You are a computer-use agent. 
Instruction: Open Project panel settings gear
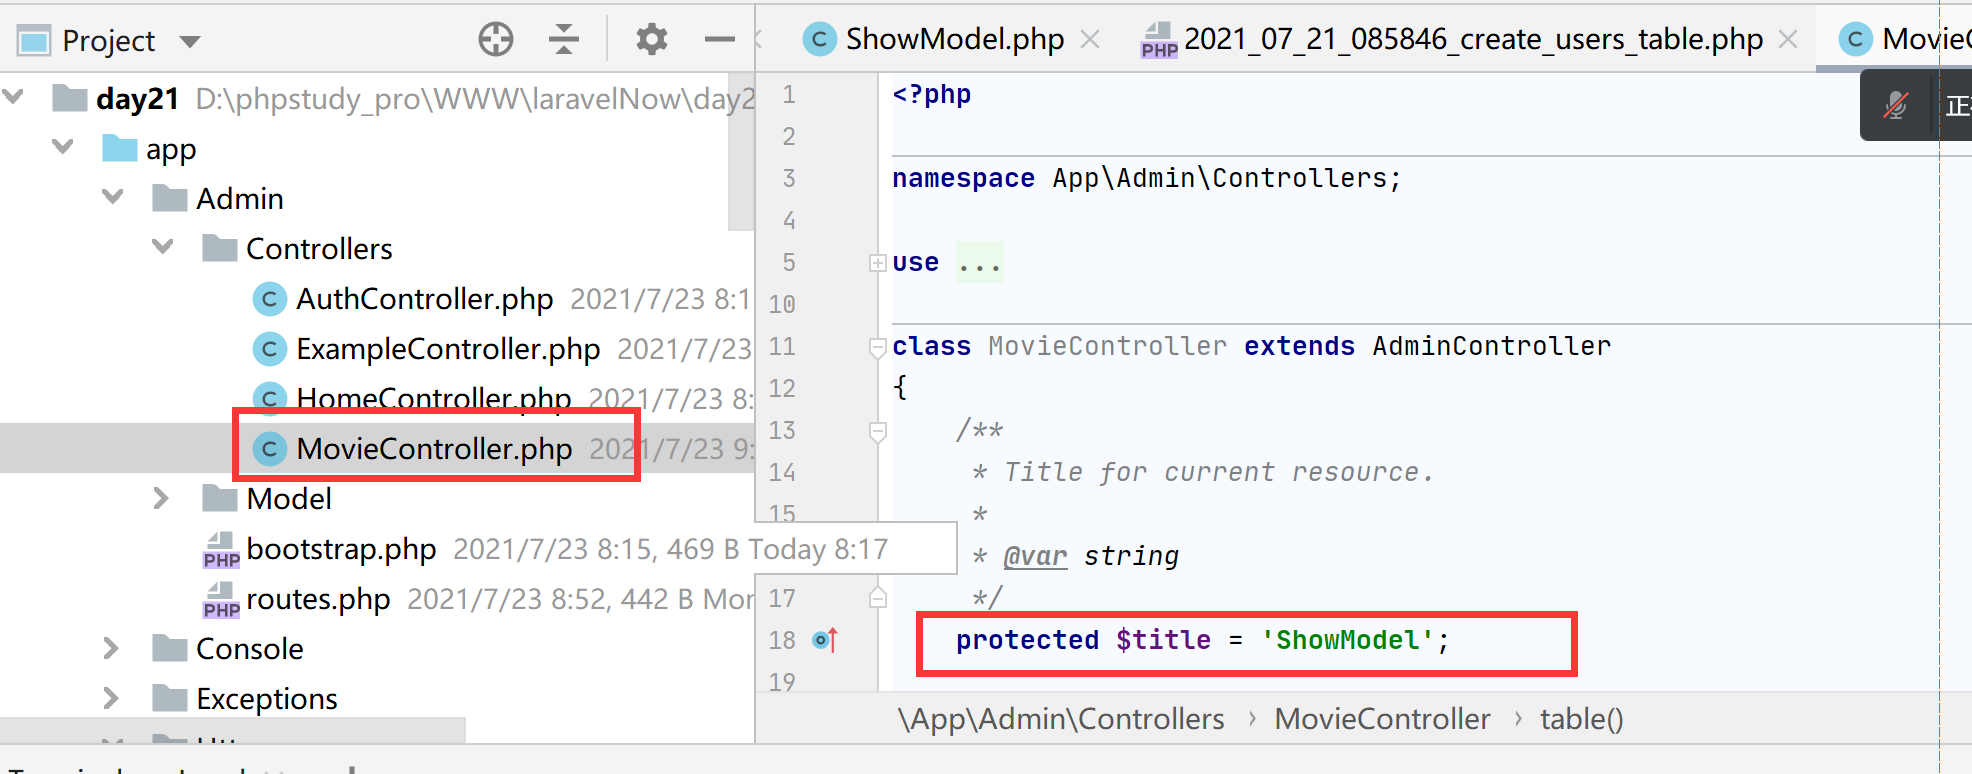click(652, 40)
